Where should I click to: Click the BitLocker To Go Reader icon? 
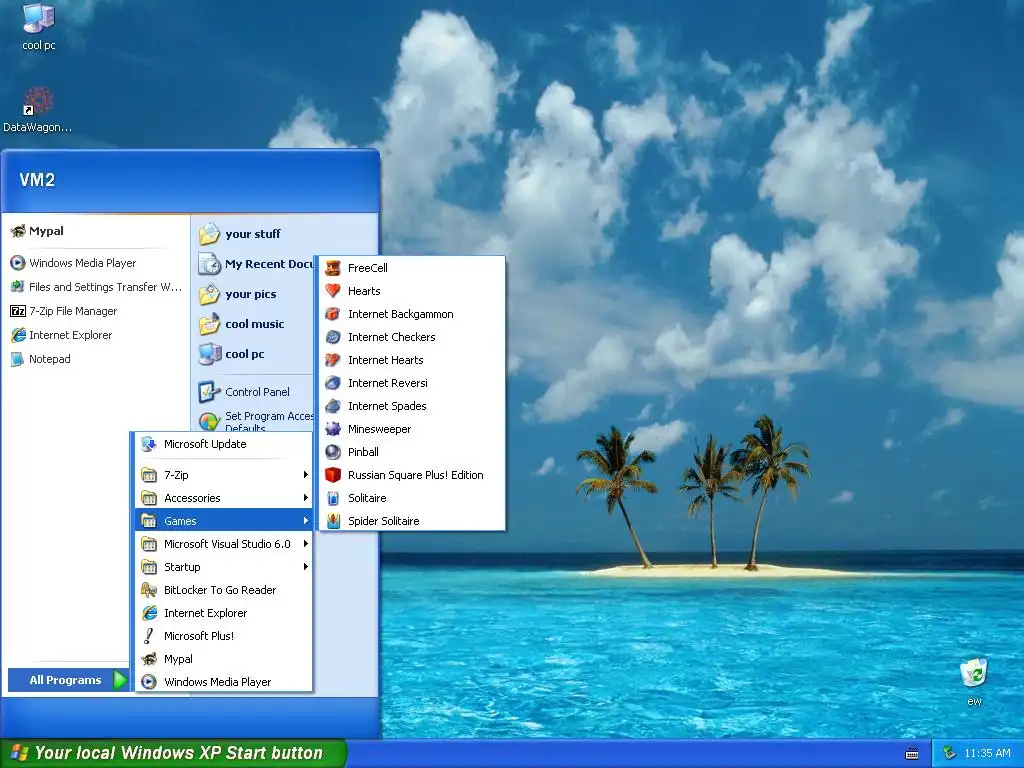point(149,590)
